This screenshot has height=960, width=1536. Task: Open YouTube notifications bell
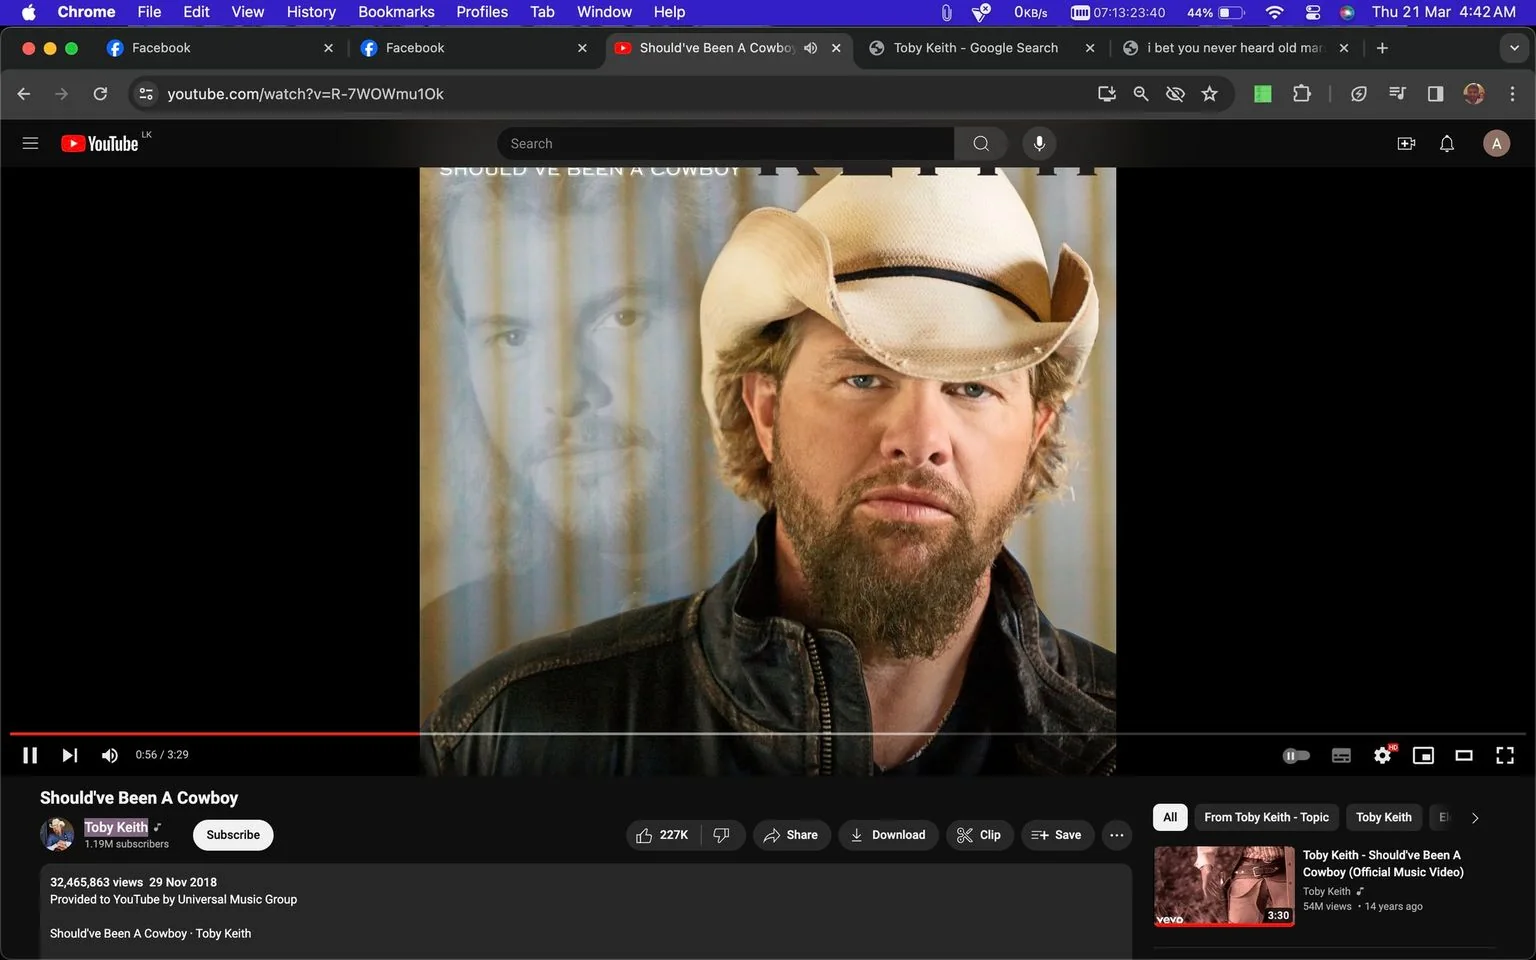tap(1446, 143)
